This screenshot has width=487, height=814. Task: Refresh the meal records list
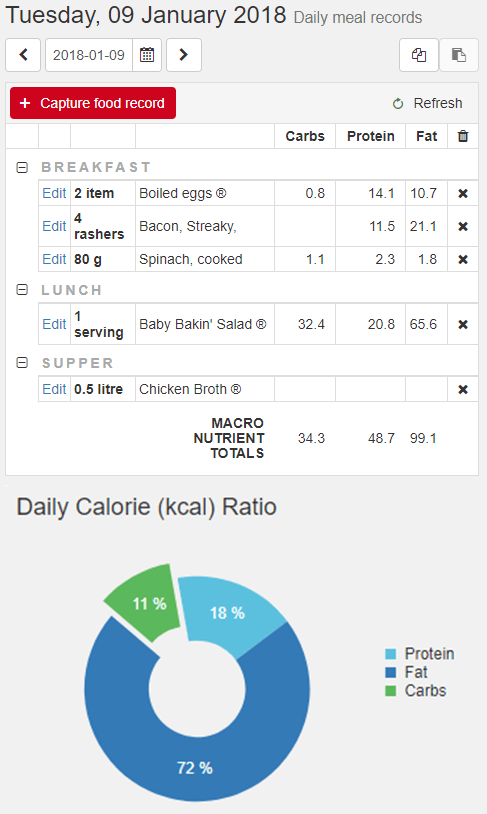click(x=427, y=103)
